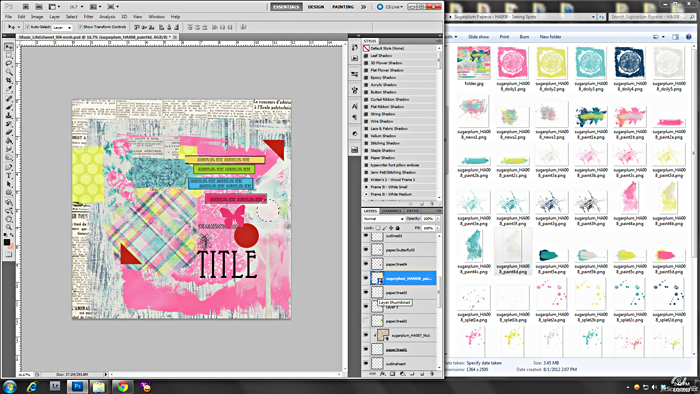The height and width of the screenshot is (394, 700).
Task: Open the Adjustments panel icon in dock
Action: pos(354,133)
